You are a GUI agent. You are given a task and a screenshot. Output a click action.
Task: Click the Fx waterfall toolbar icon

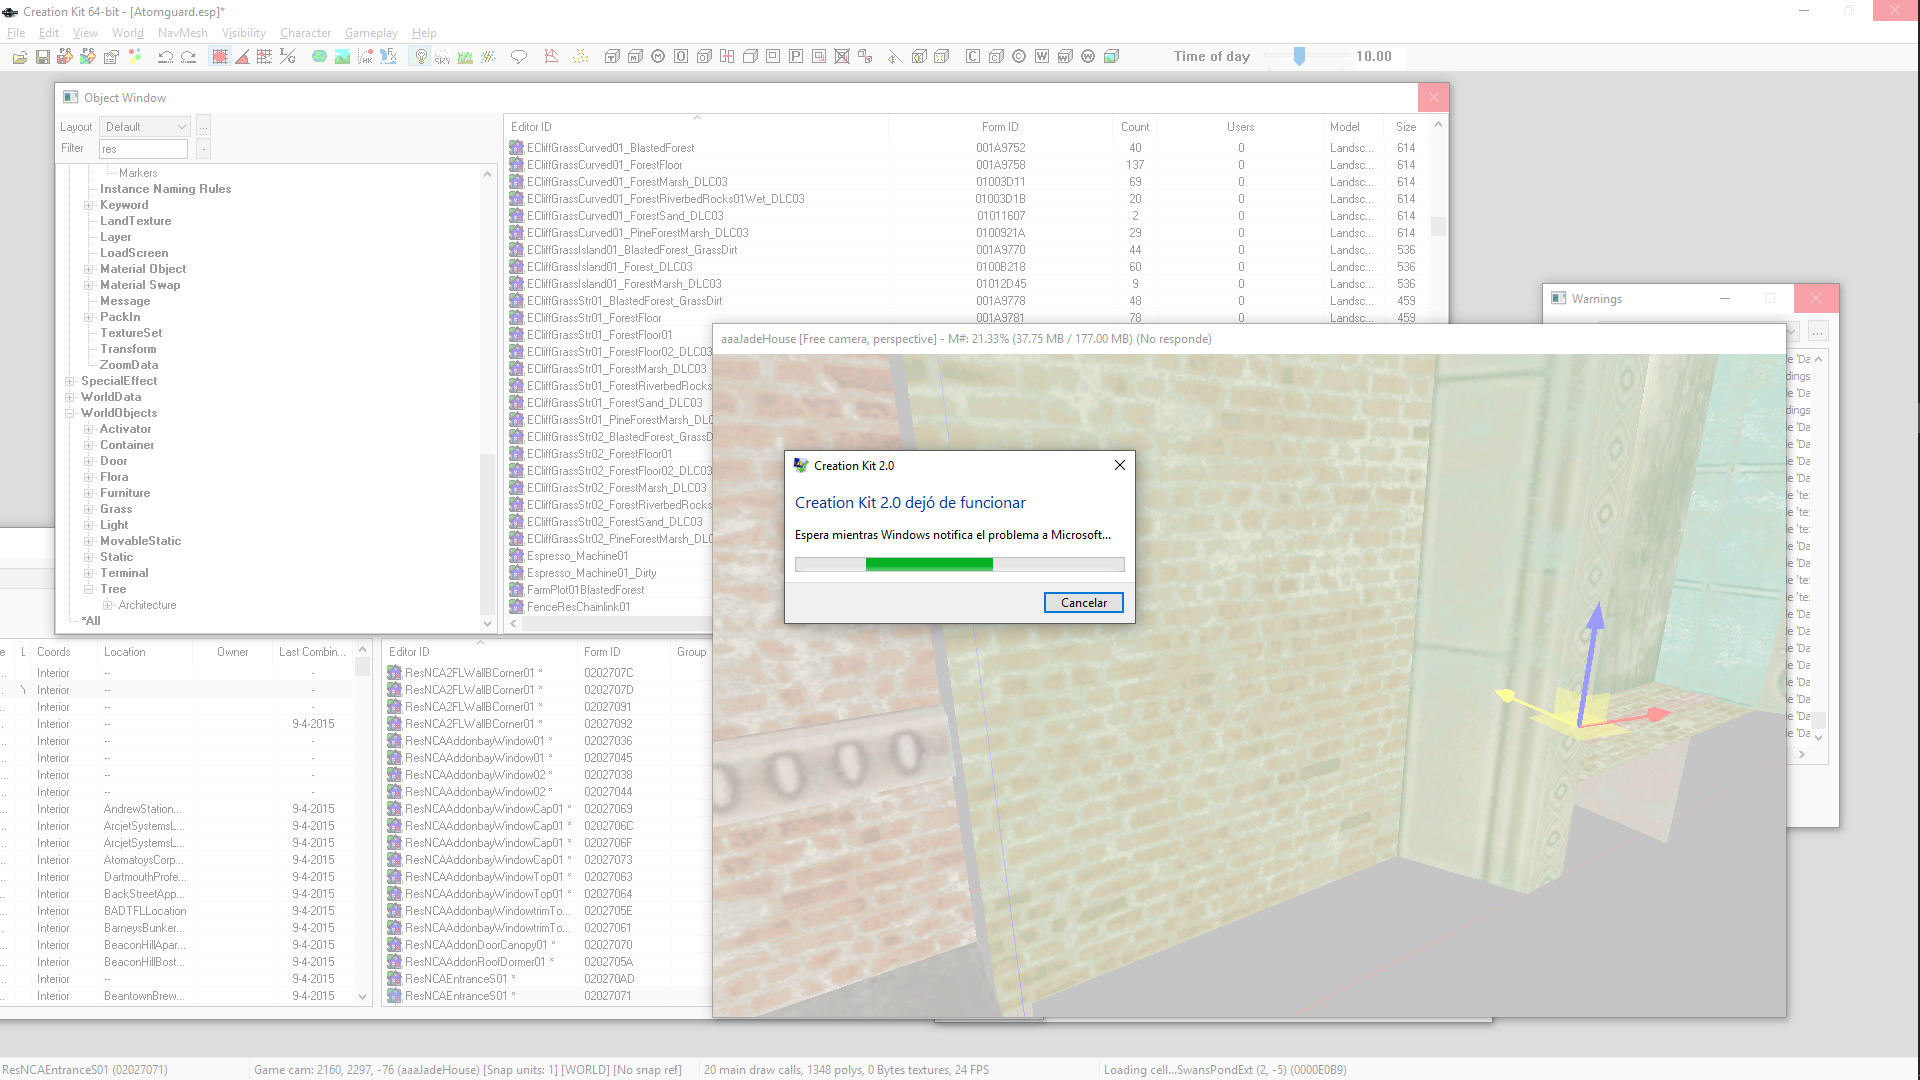[x=388, y=57]
